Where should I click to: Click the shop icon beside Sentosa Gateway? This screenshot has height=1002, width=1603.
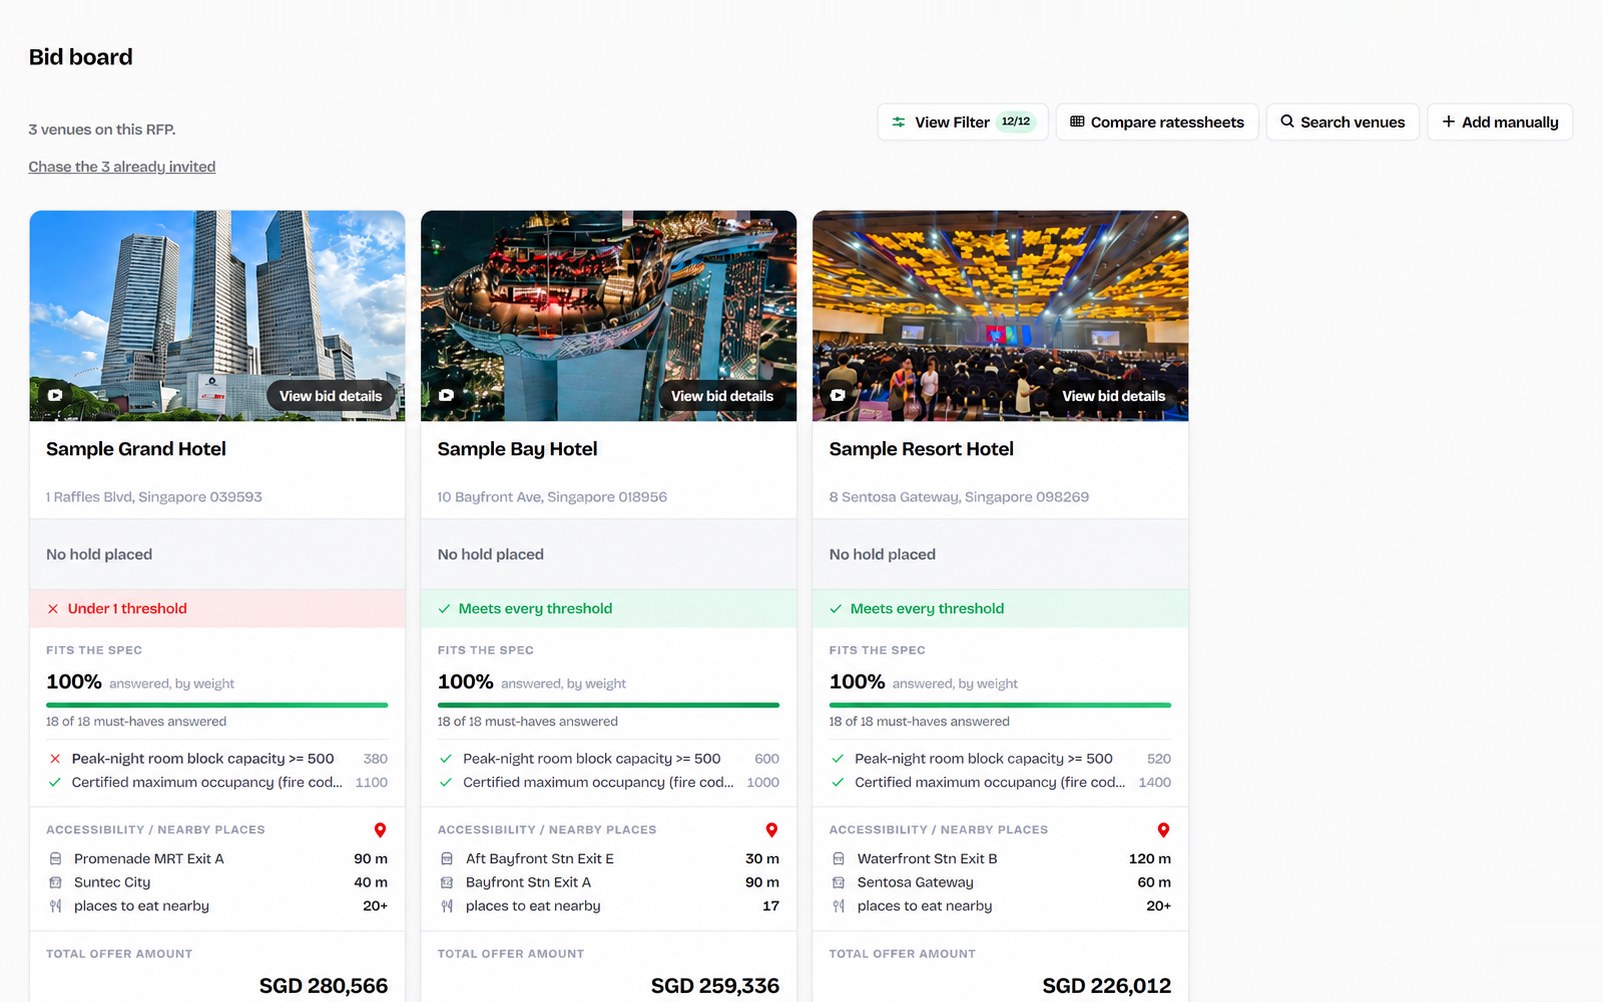838,883
